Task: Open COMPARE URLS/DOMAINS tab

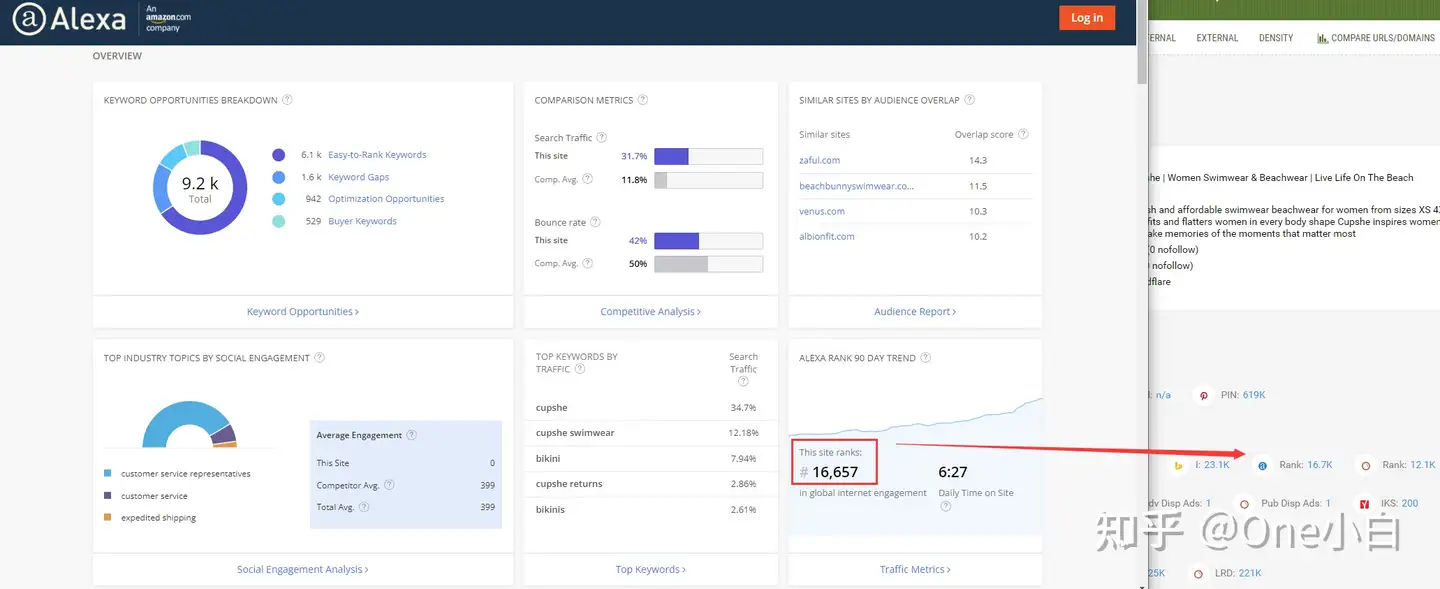Action: coord(1376,38)
